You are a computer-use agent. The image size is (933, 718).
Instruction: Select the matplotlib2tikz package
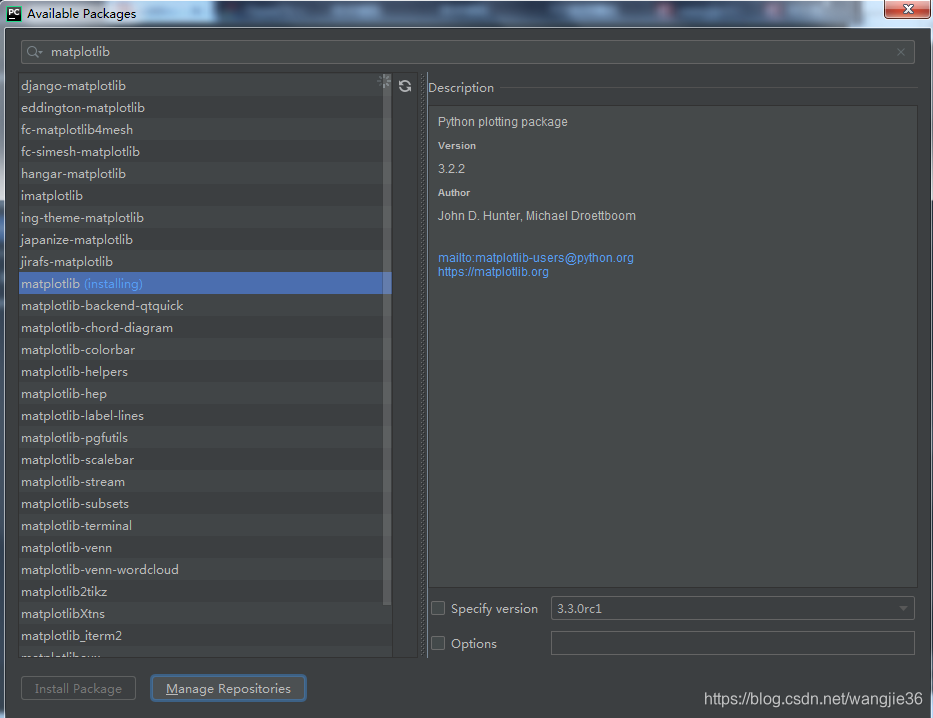[x=64, y=591]
